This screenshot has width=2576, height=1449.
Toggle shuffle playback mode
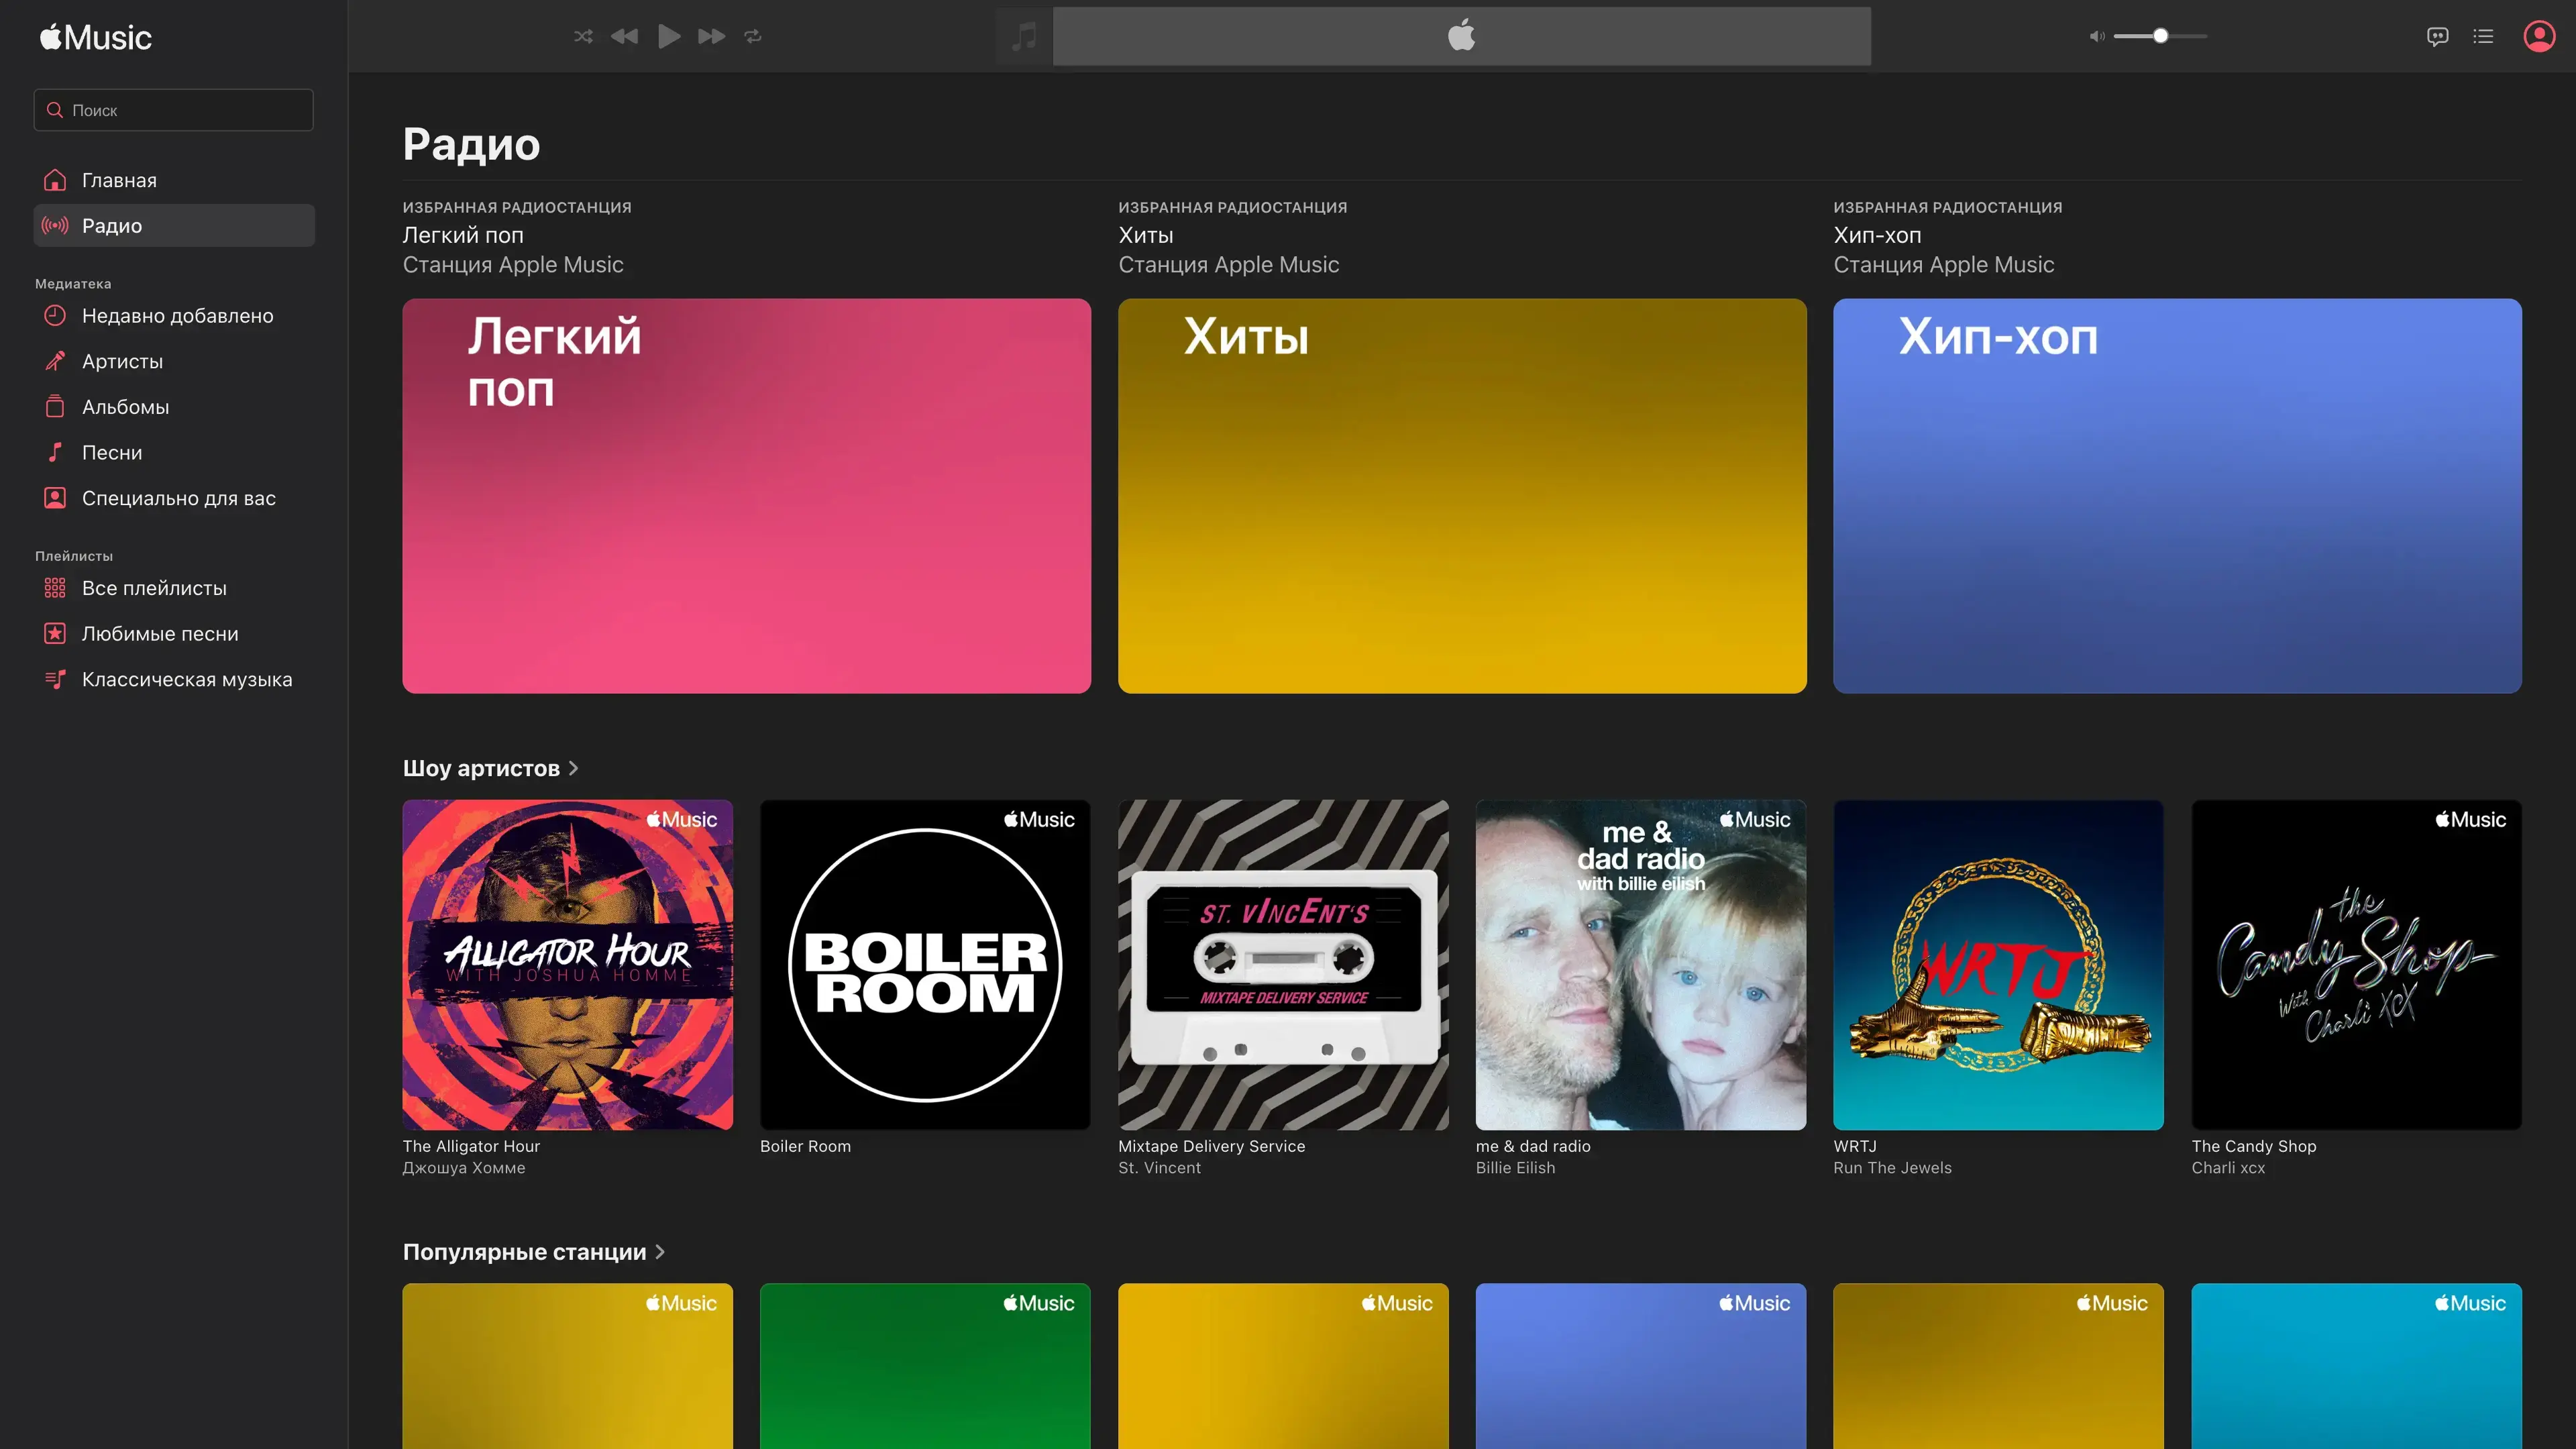pyautogui.click(x=583, y=36)
